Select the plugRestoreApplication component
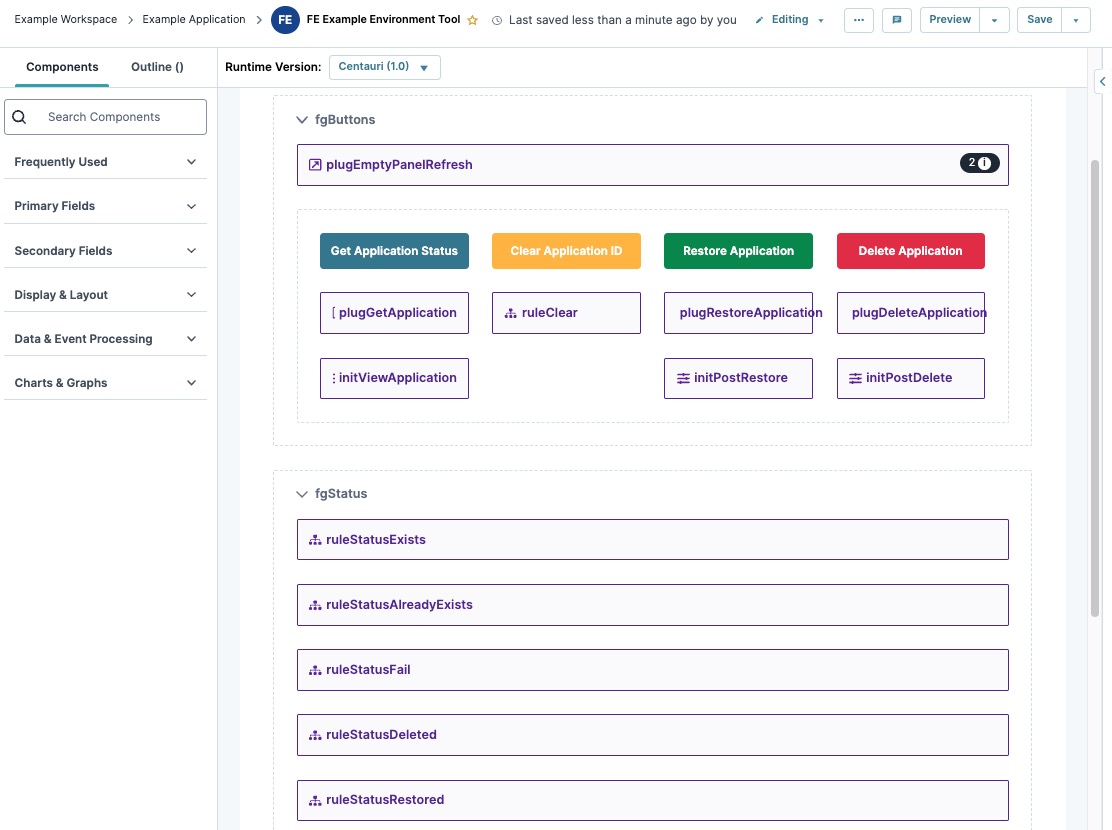This screenshot has height=830, width=1112. [738, 313]
